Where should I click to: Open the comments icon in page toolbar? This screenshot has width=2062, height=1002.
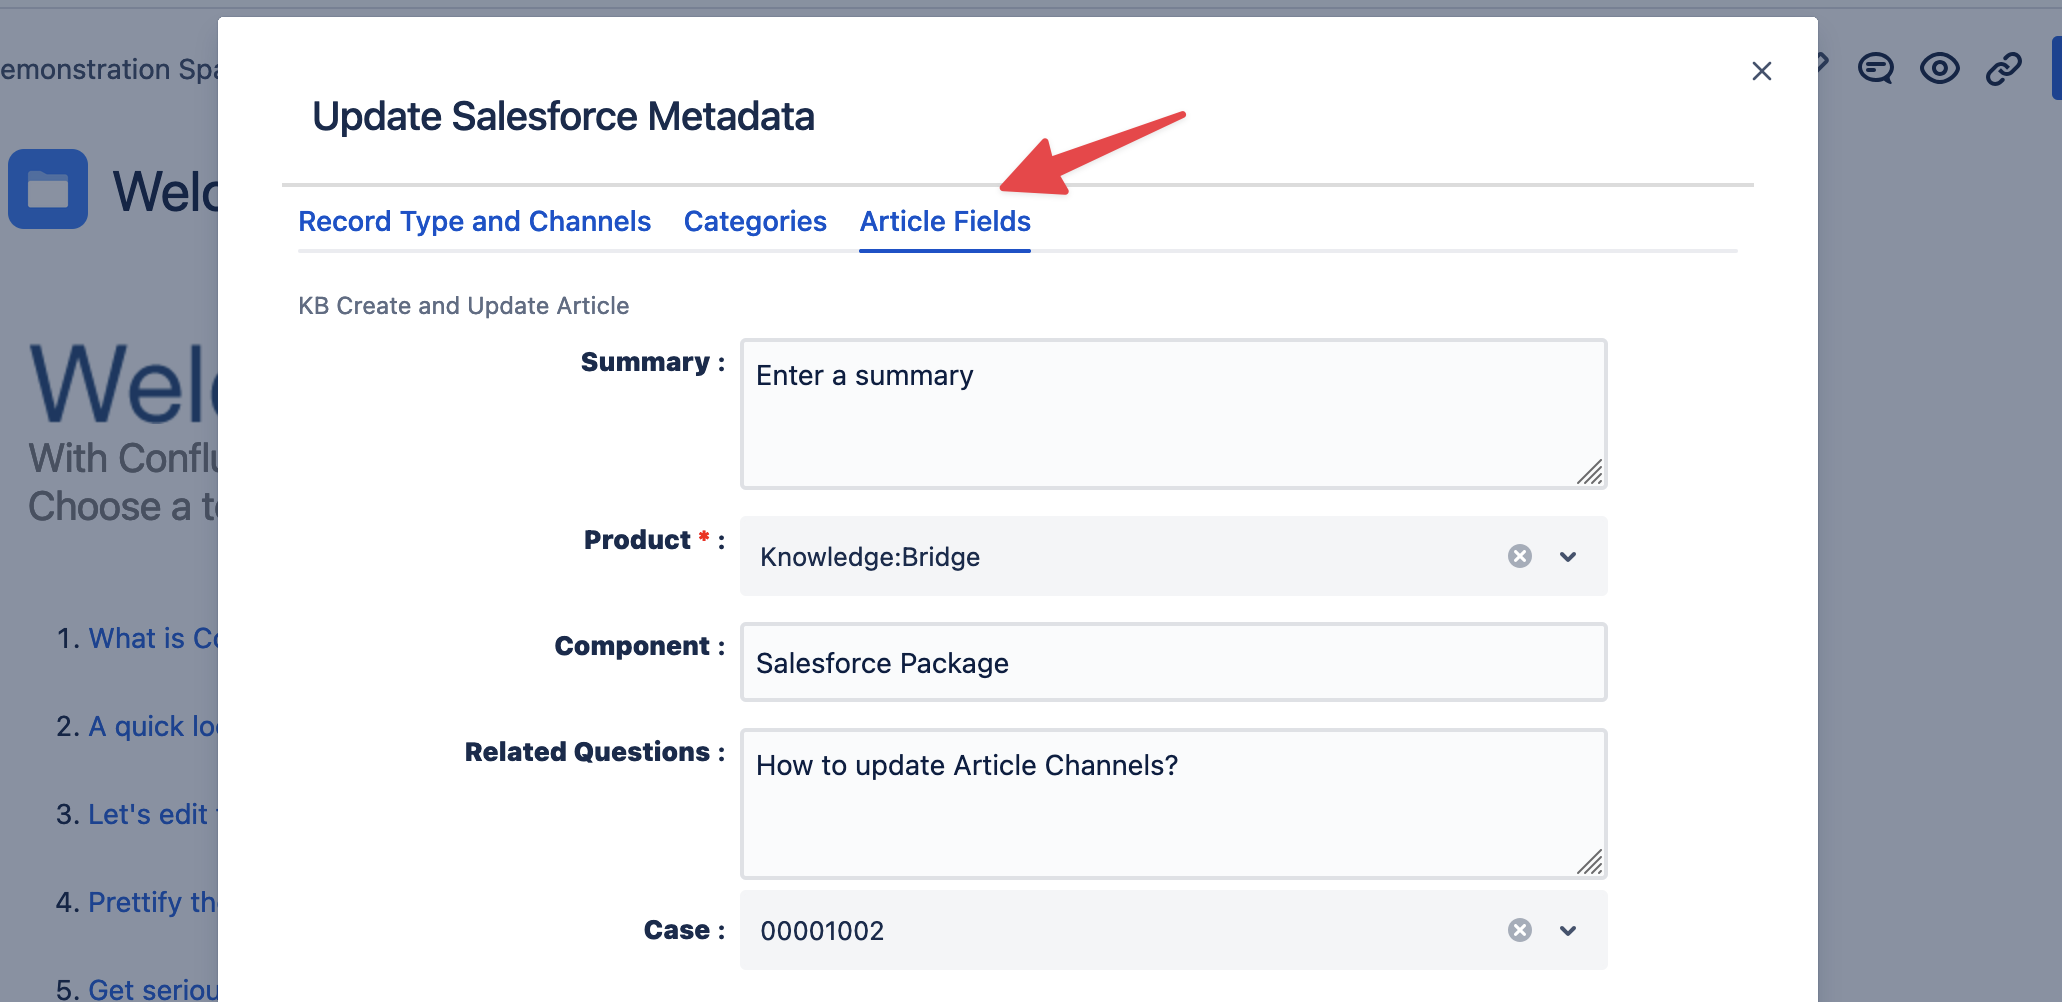[x=1875, y=69]
